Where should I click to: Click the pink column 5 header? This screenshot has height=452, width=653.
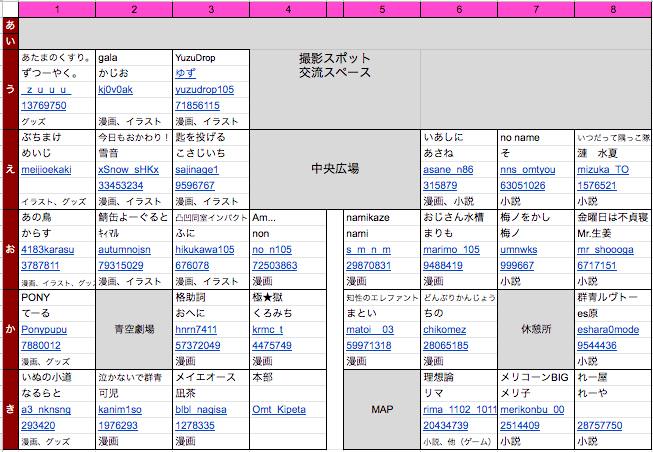click(x=382, y=9)
